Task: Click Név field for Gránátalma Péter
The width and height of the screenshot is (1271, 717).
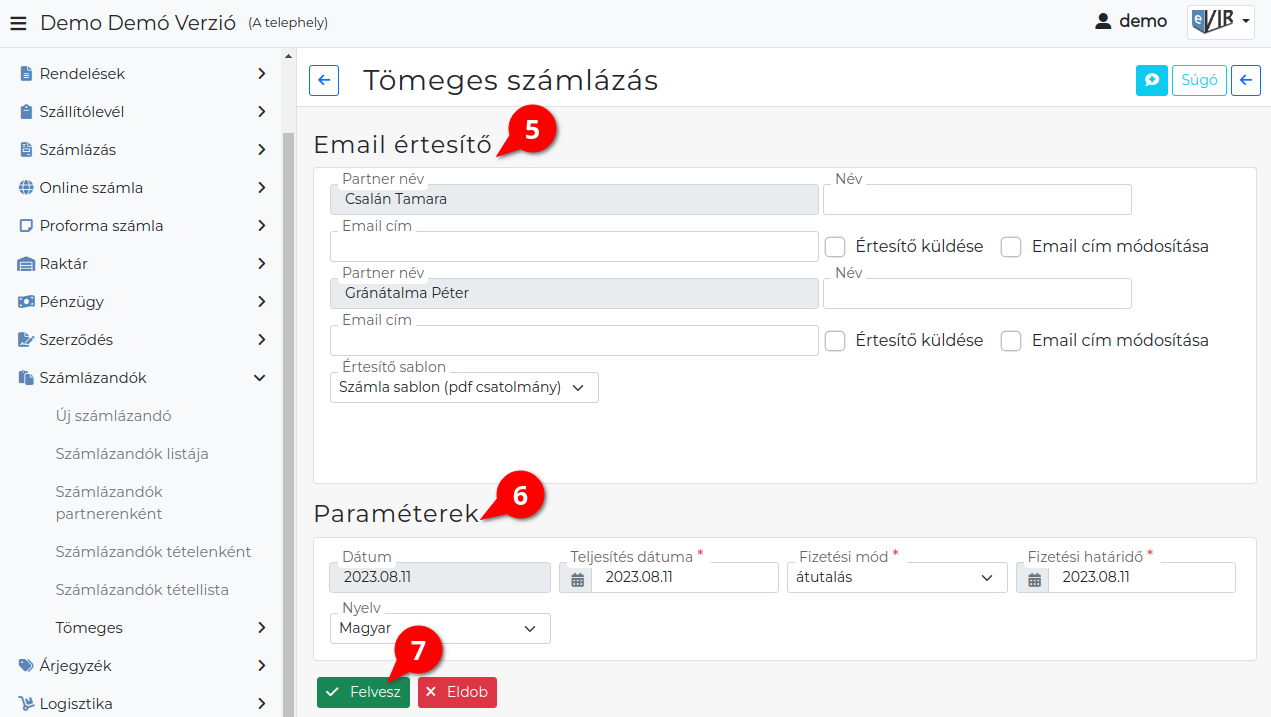Action: 977,293
